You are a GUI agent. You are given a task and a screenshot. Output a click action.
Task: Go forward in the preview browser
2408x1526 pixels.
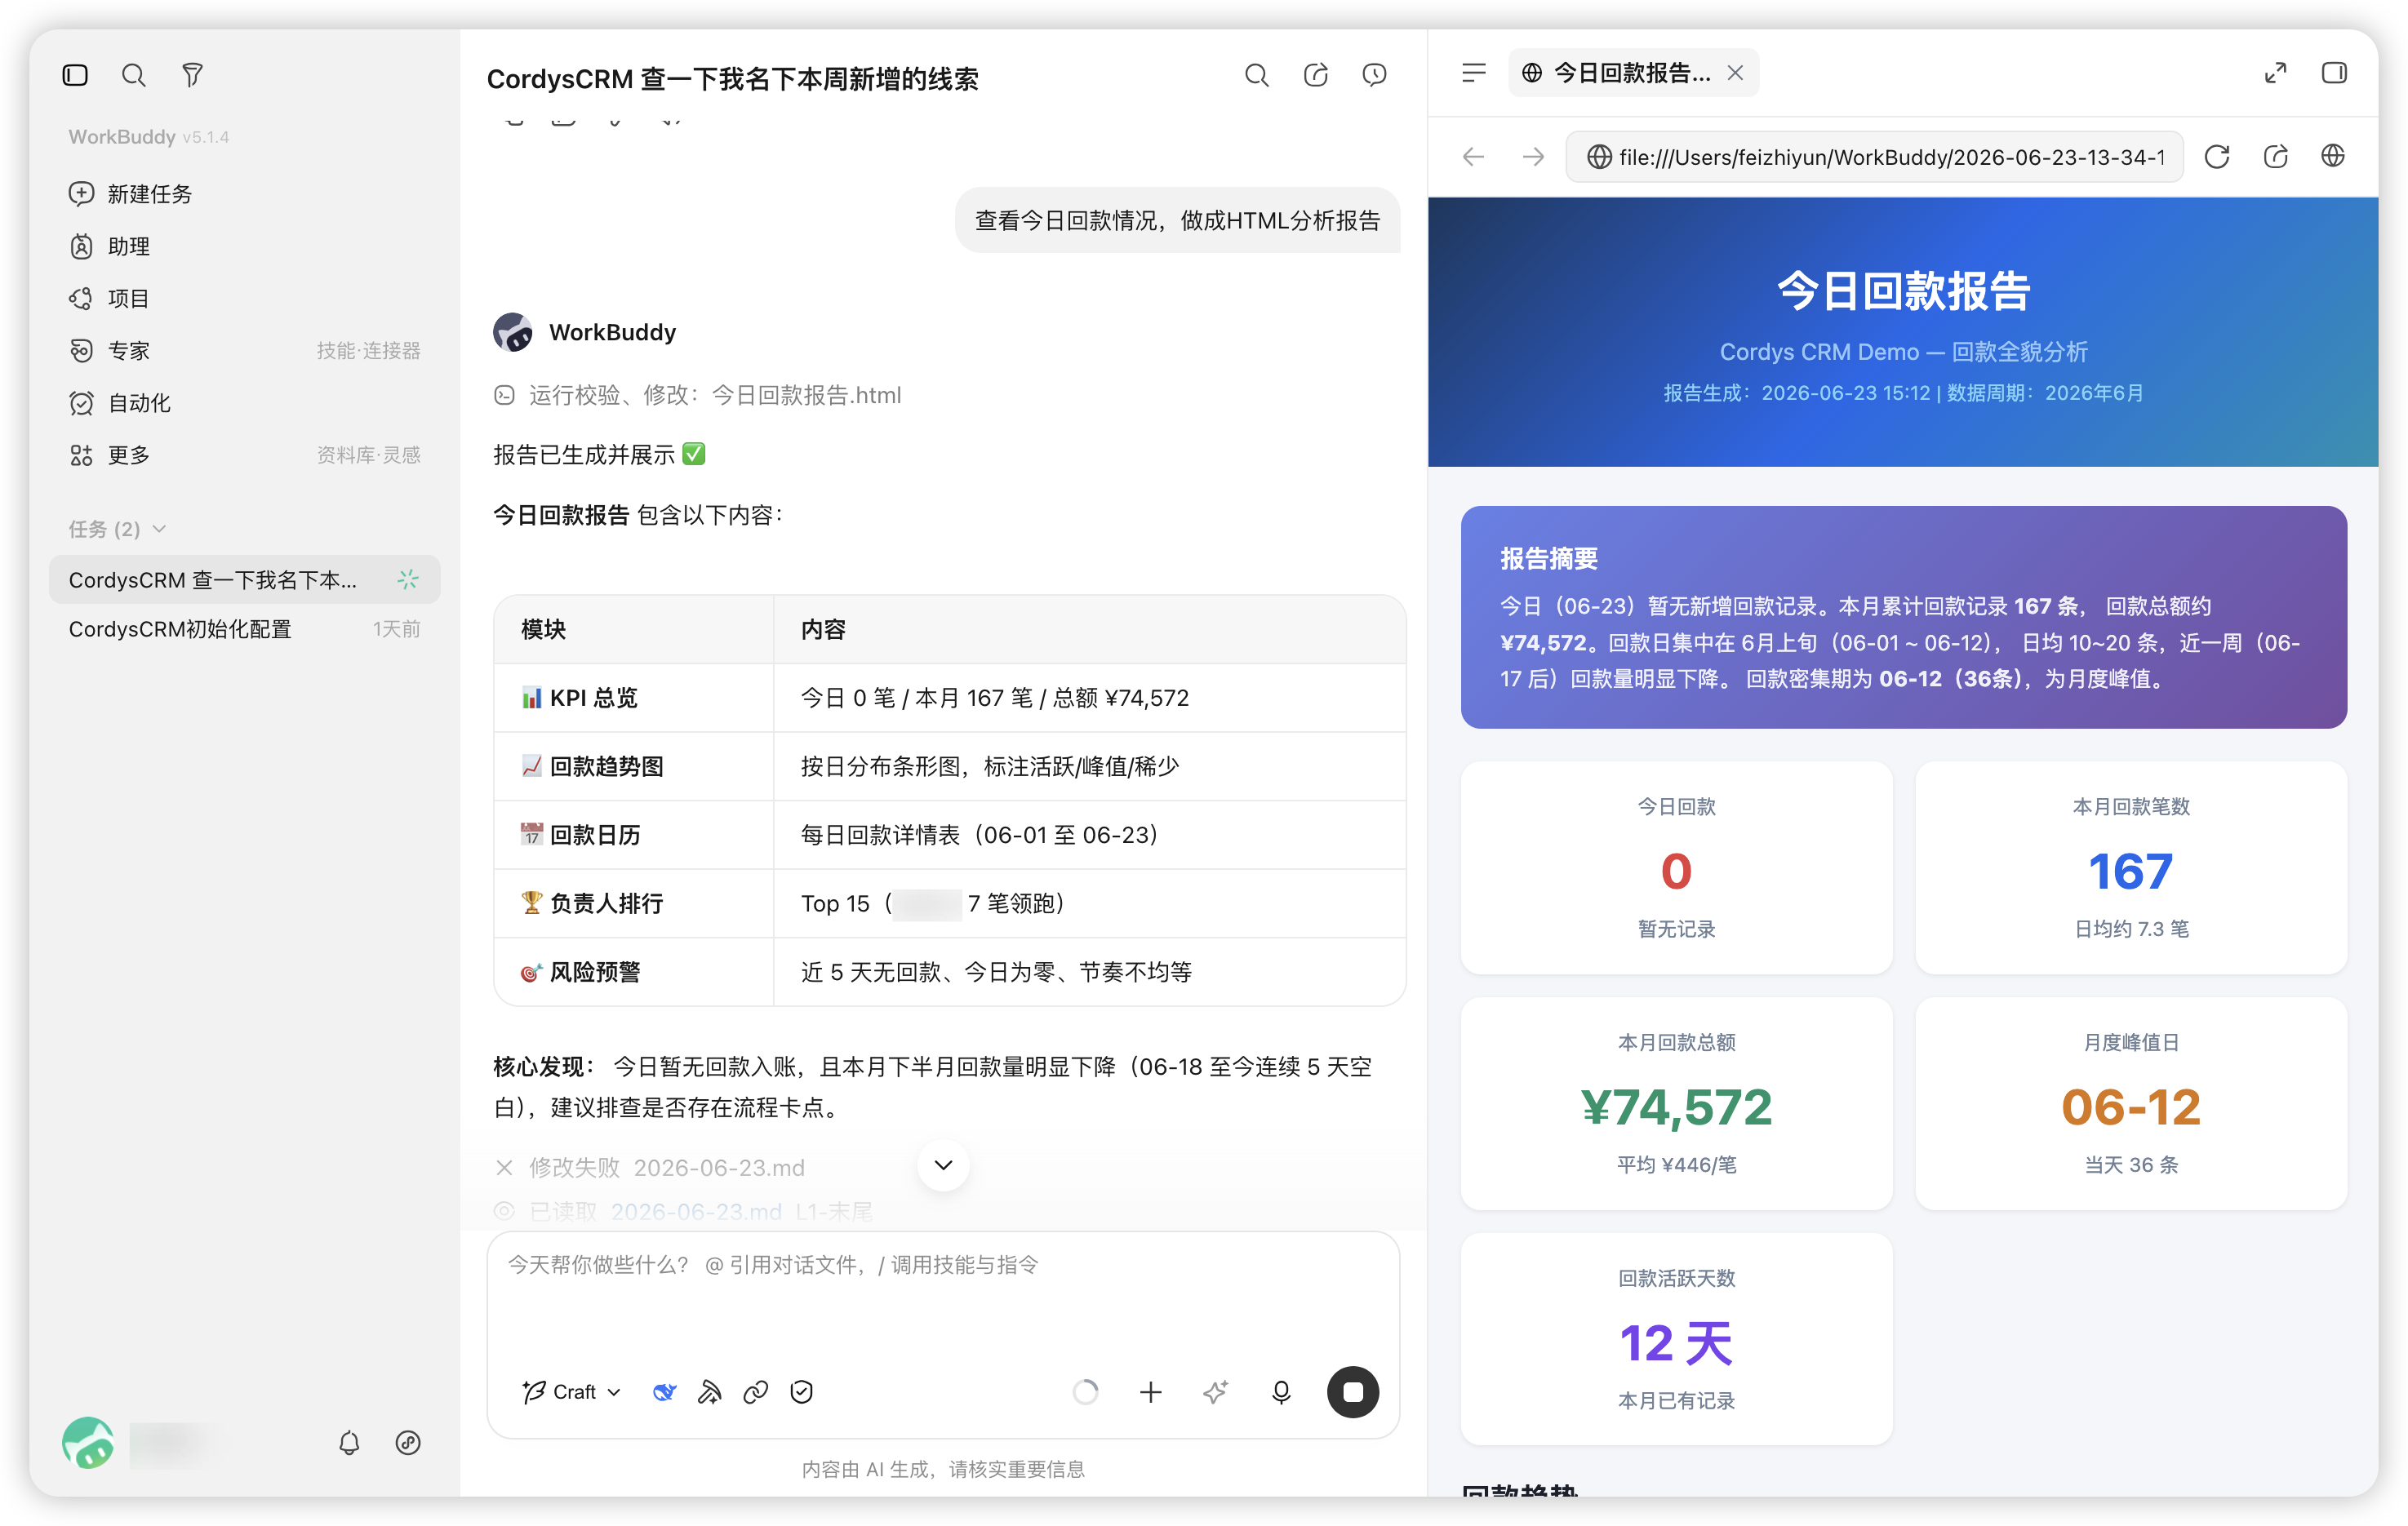1533,157
